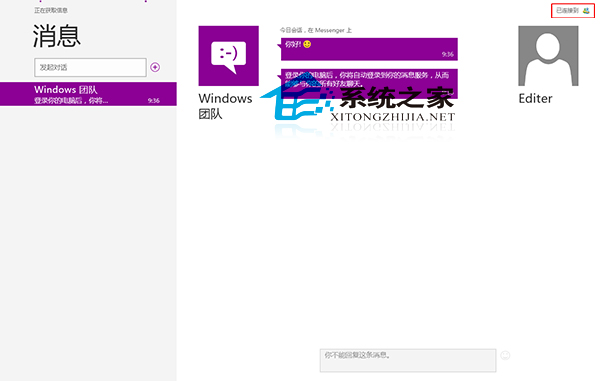Click the connected status text at top right
The width and height of the screenshot is (600, 381).
pyautogui.click(x=567, y=11)
